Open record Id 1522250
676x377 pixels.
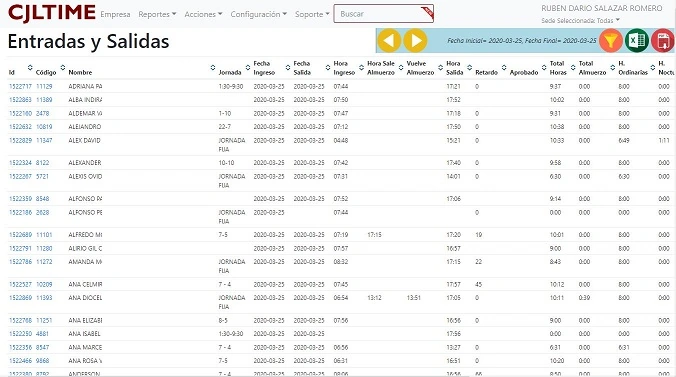point(20,334)
